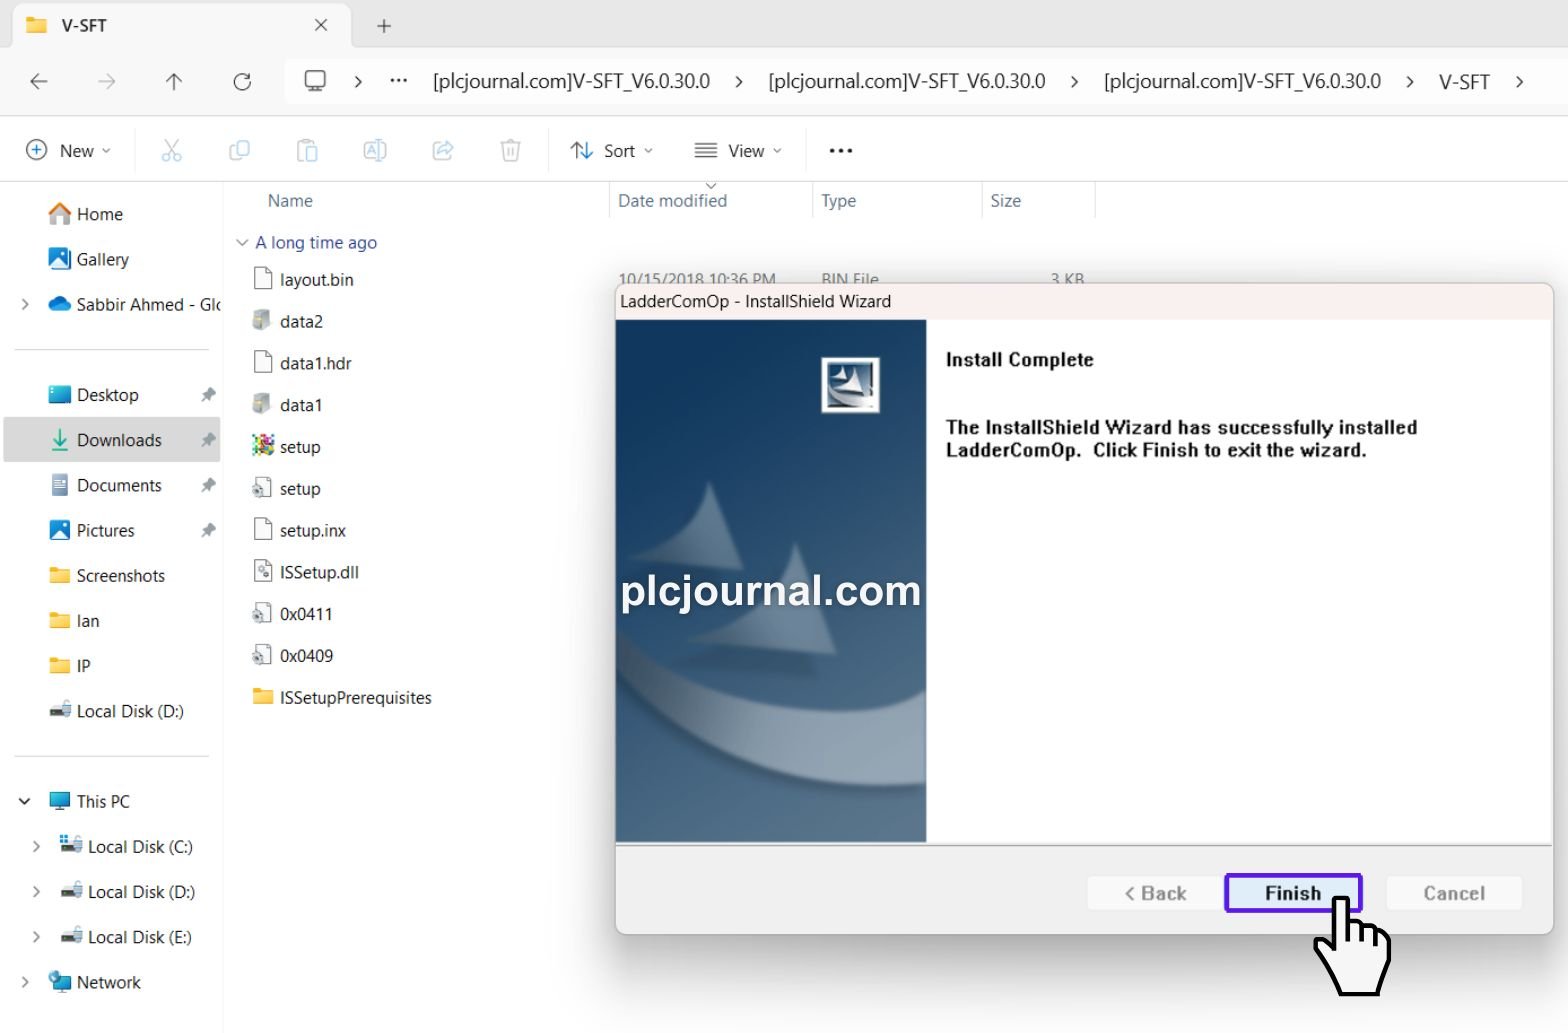This screenshot has width=1568, height=1033.
Task: Open the address bar ellipsis for hidden path
Action: [399, 81]
